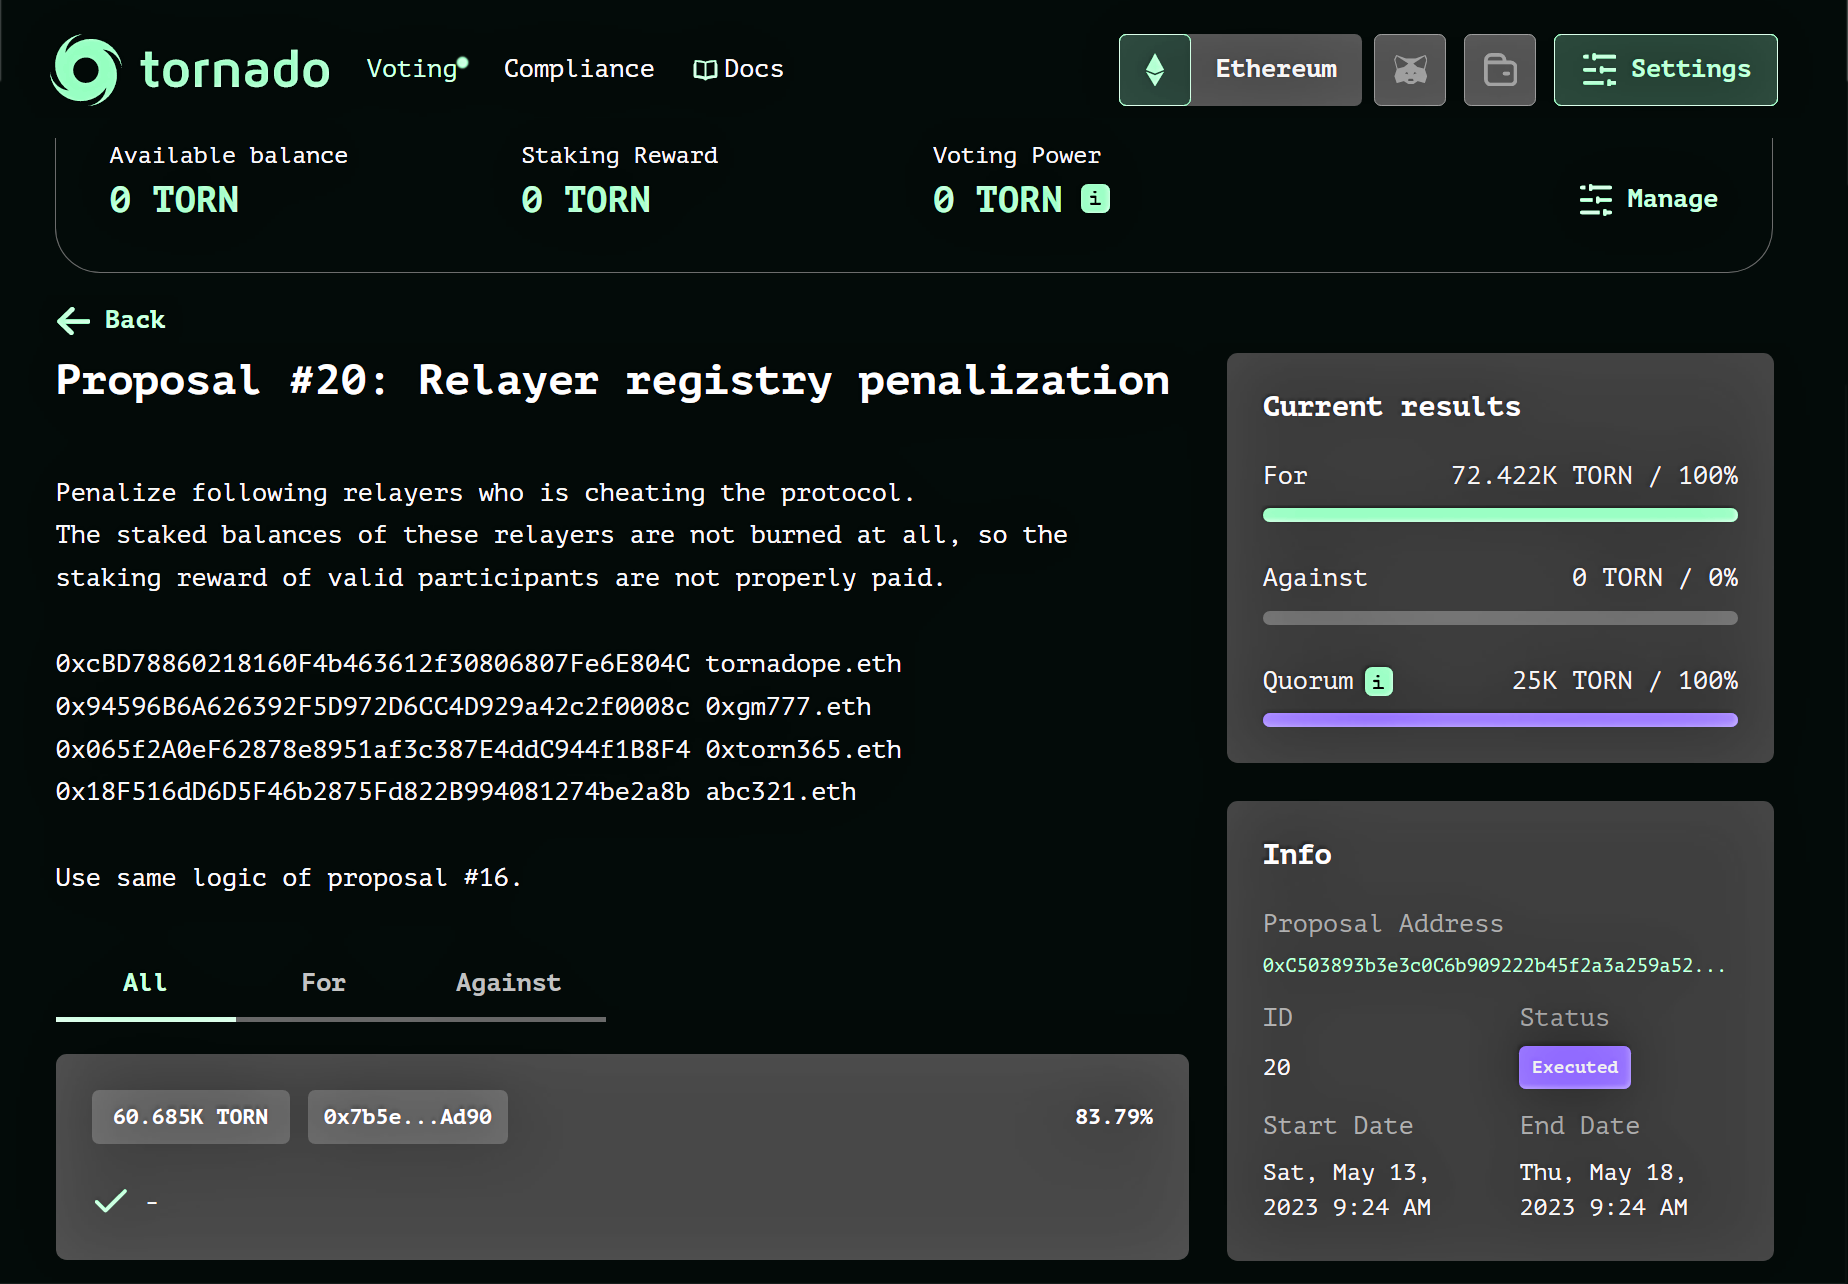The height and width of the screenshot is (1284, 1848).
Task: Open the MetaMask fox wallet button
Action: point(1410,70)
